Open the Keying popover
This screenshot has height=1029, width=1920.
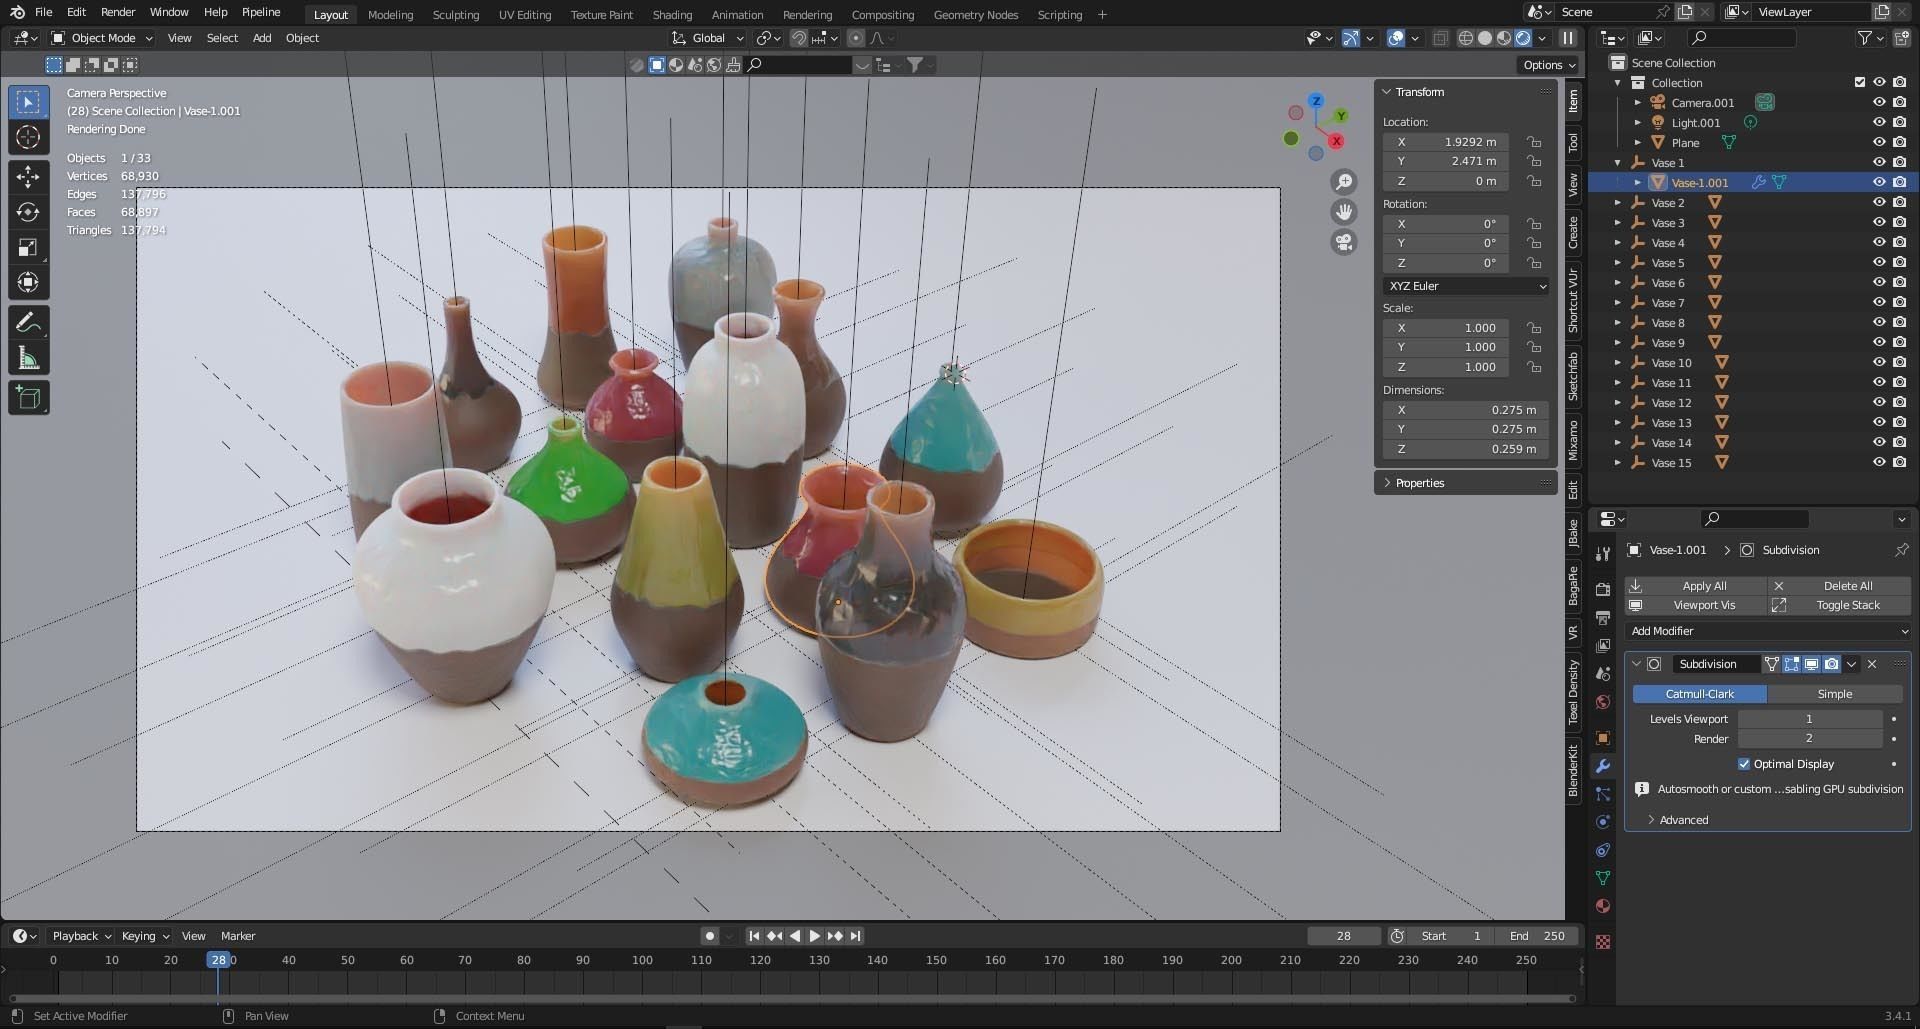point(145,936)
